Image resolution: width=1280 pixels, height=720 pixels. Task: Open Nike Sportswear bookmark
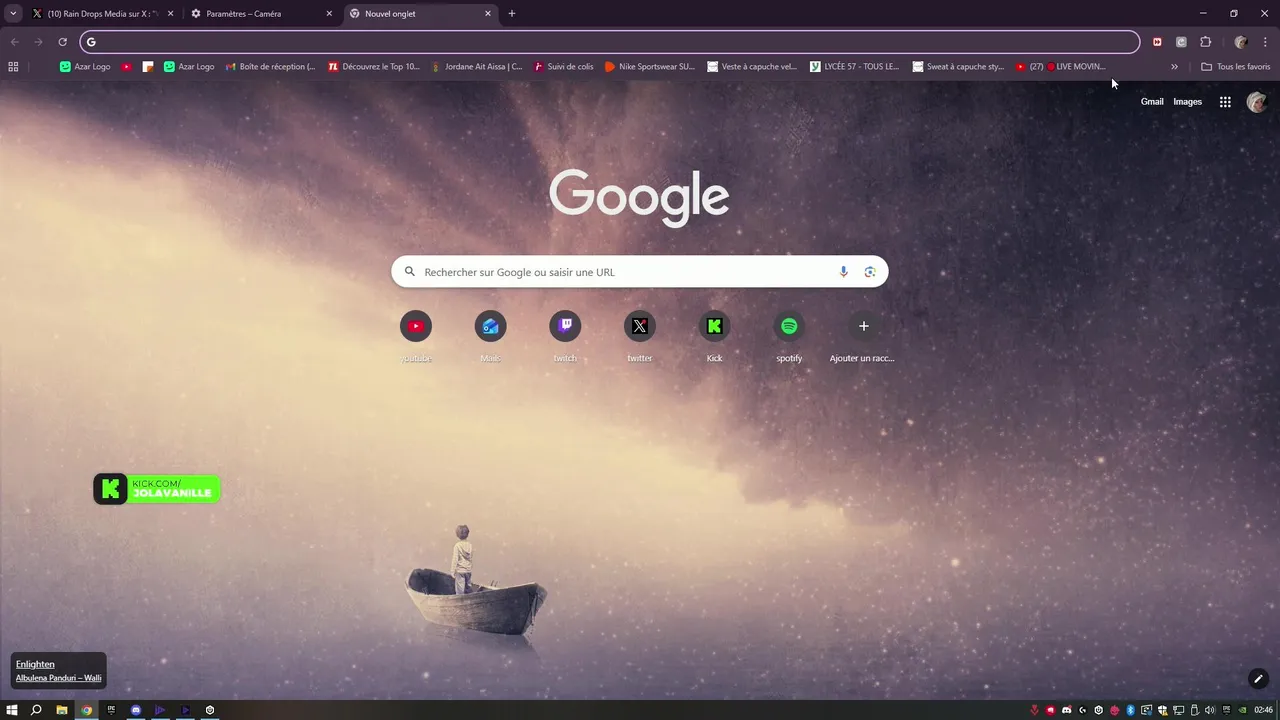[650, 67]
